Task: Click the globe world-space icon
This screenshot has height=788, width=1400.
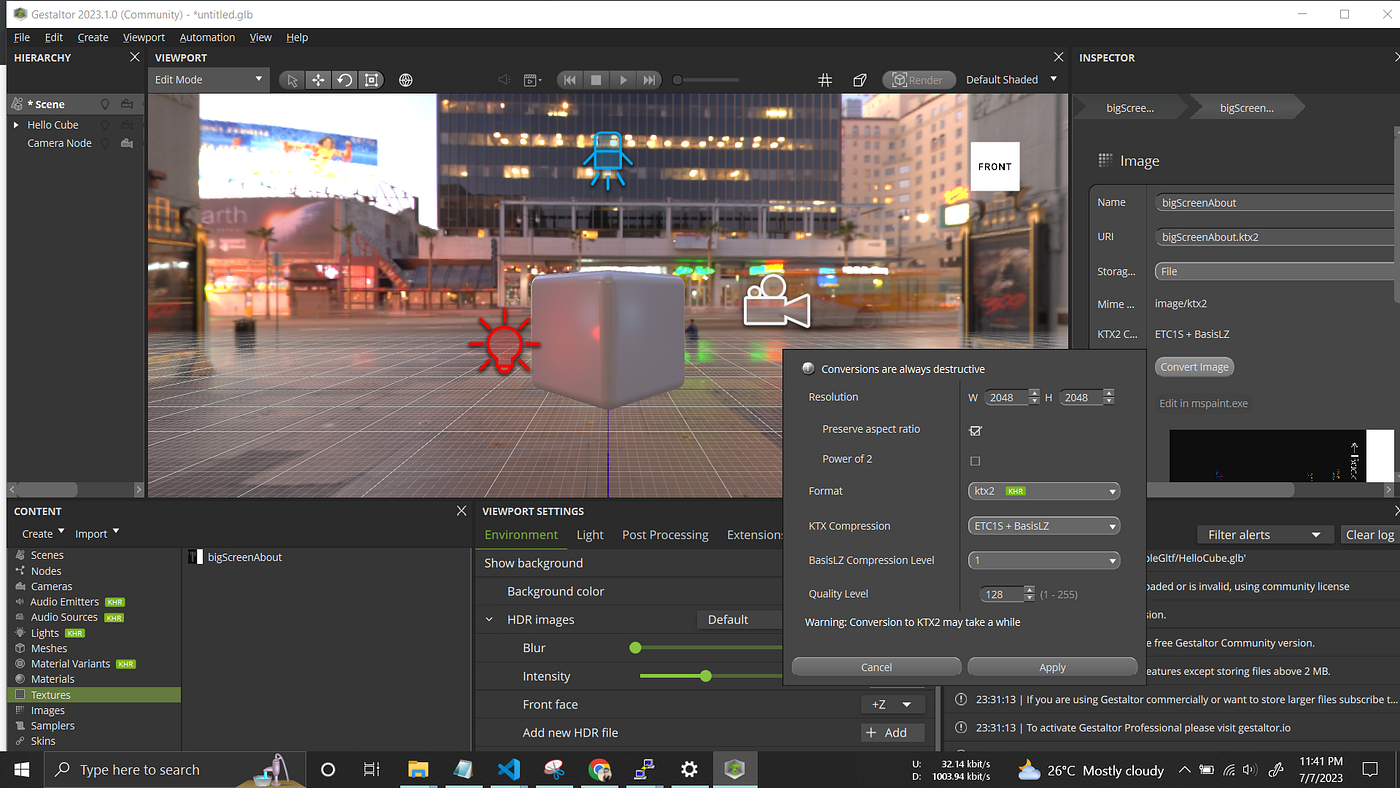Action: [x=406, y=80]
